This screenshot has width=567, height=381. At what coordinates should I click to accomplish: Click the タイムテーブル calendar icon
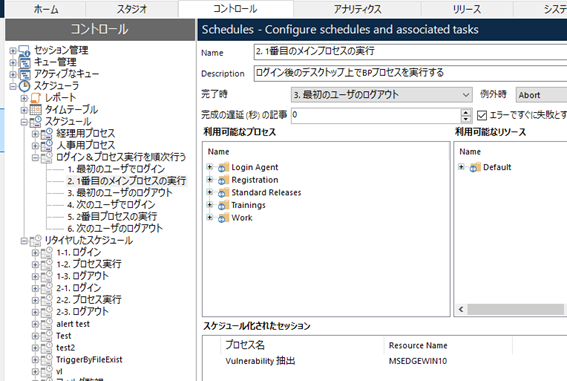point(35,110)
